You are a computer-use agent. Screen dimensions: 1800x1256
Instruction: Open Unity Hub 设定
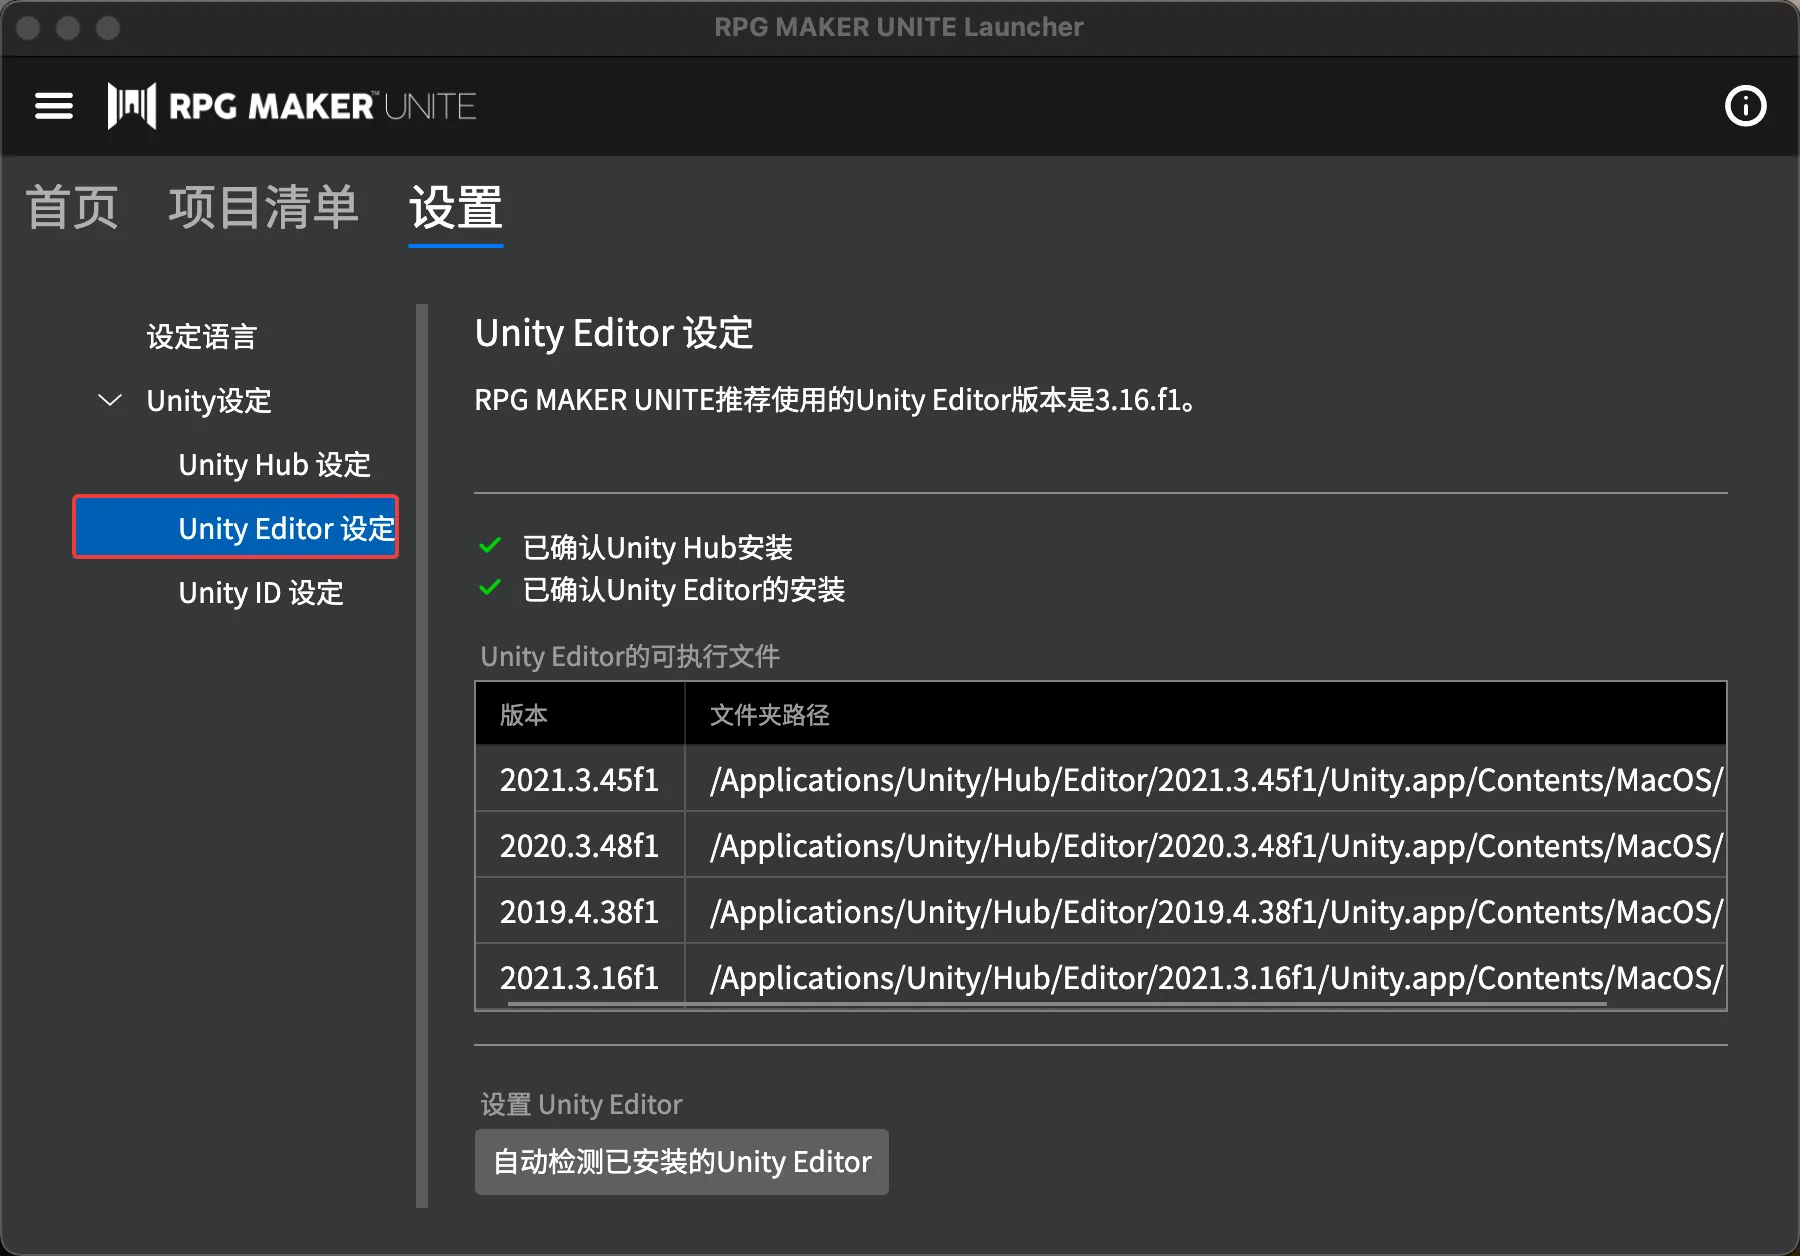click(274, 465)
